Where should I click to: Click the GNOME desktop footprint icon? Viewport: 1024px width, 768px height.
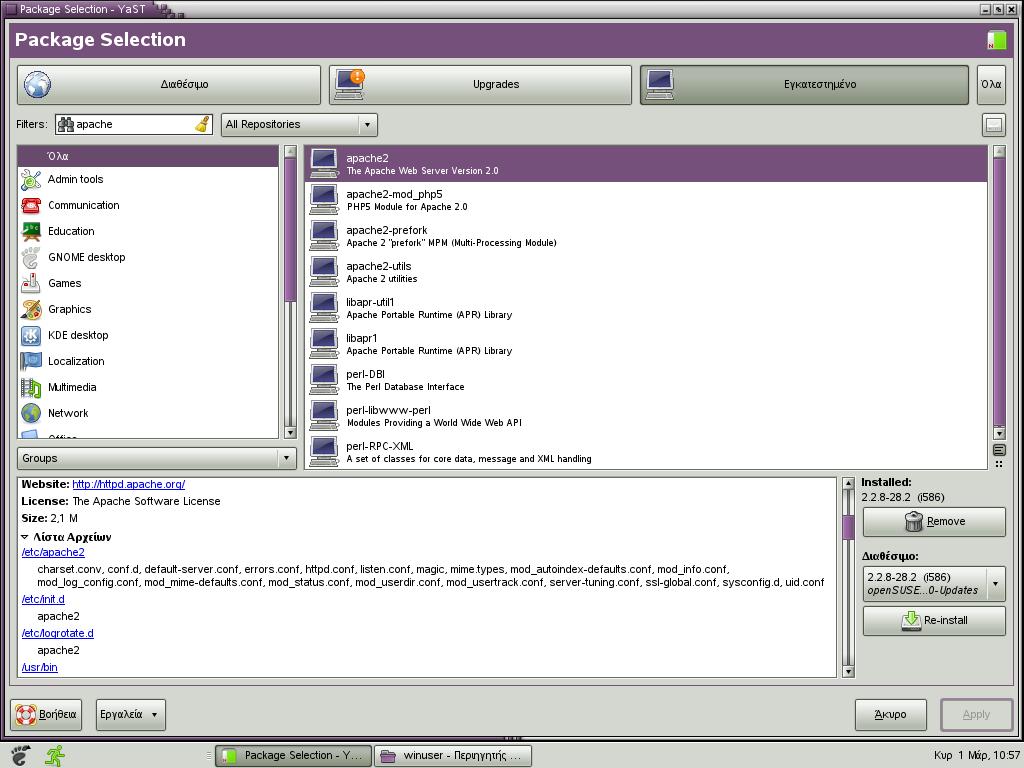pos(31,257)
